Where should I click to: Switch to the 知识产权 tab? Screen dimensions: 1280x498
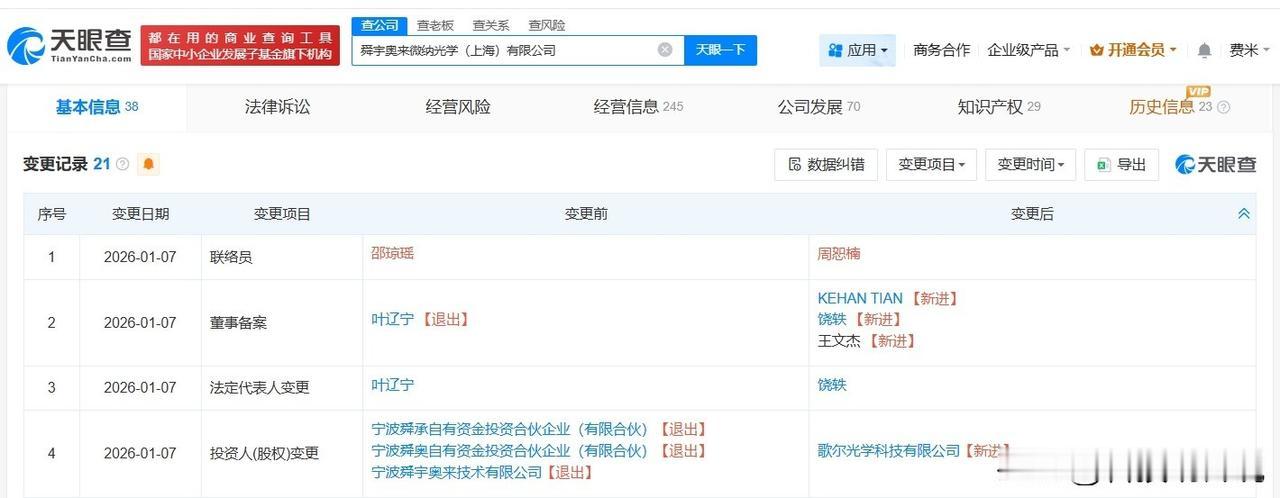999,107
